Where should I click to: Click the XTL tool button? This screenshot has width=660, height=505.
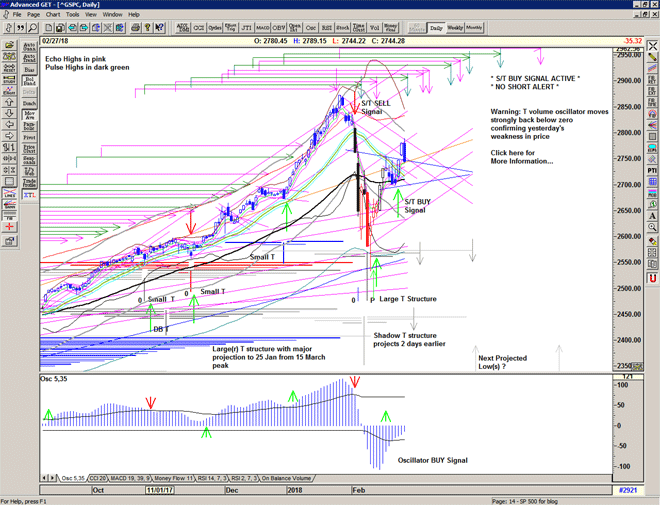click(x=30, y=197)
